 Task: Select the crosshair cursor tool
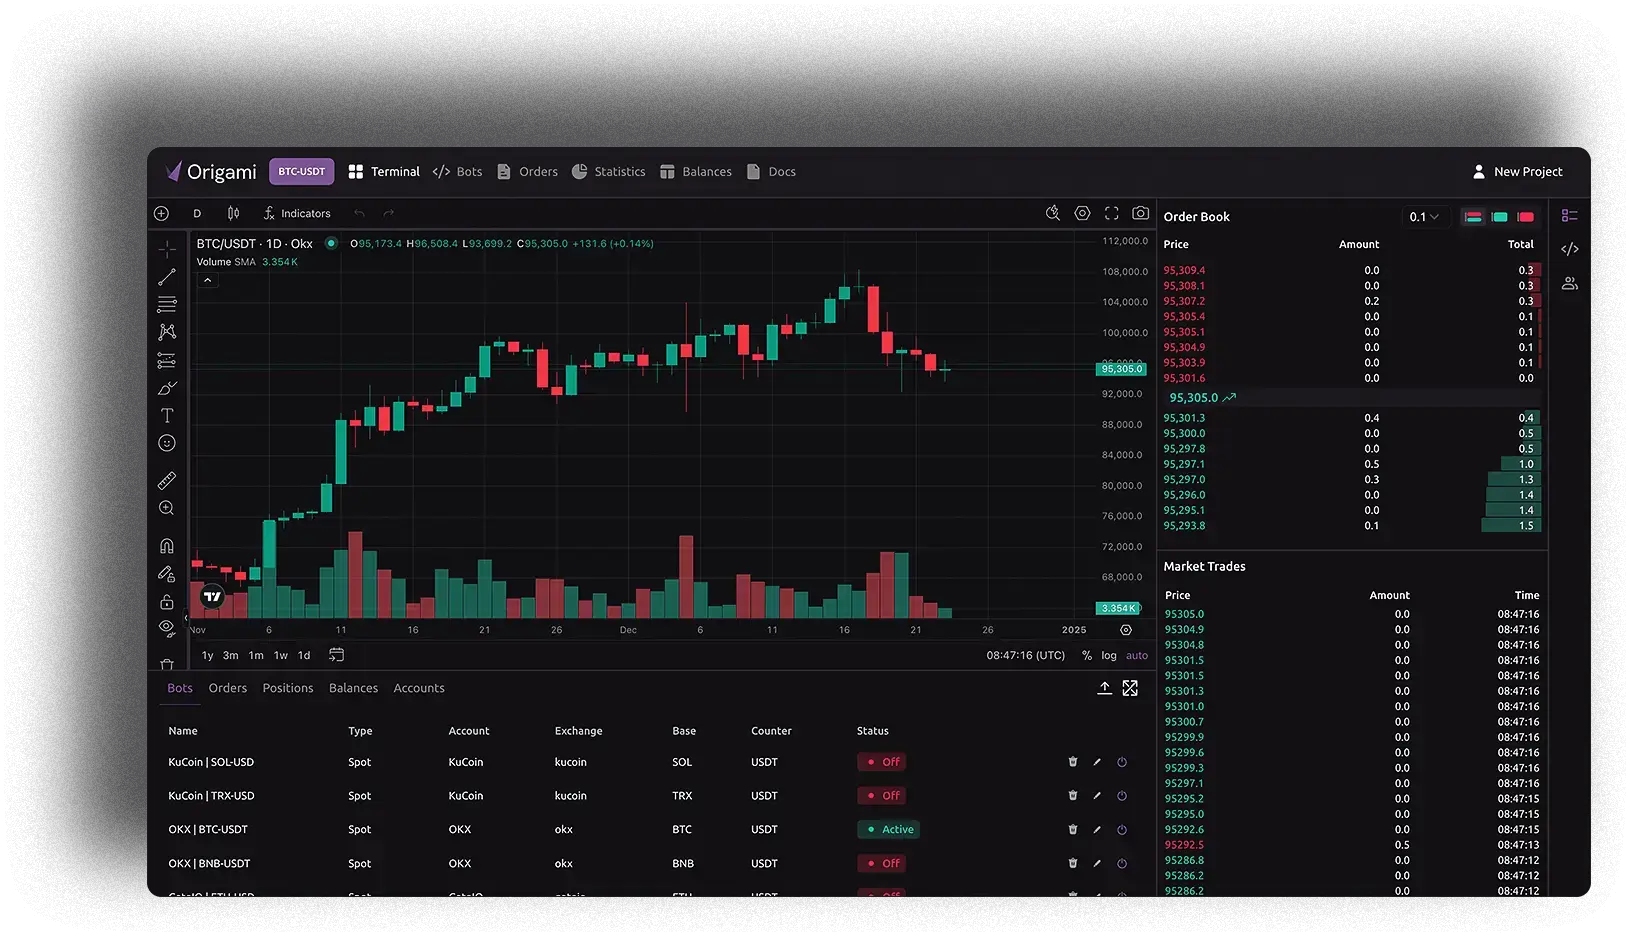167,249
